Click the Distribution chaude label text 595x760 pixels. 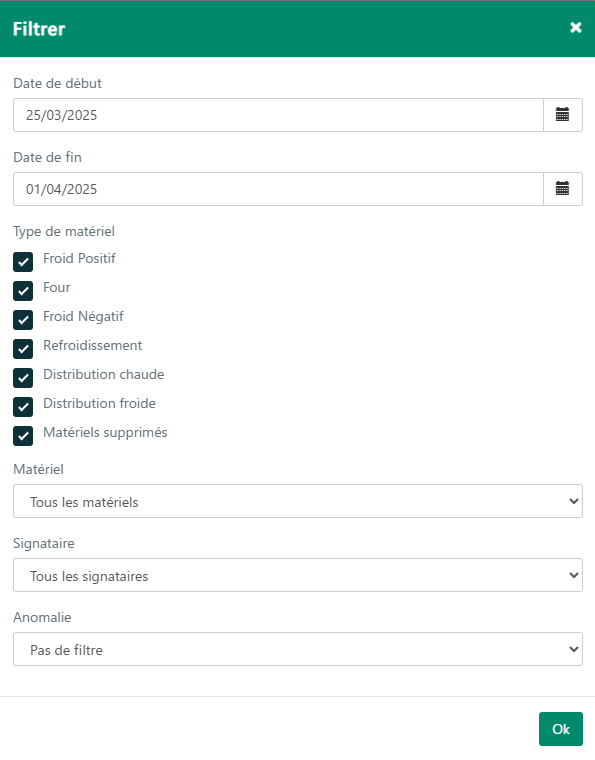pos(104,374)
